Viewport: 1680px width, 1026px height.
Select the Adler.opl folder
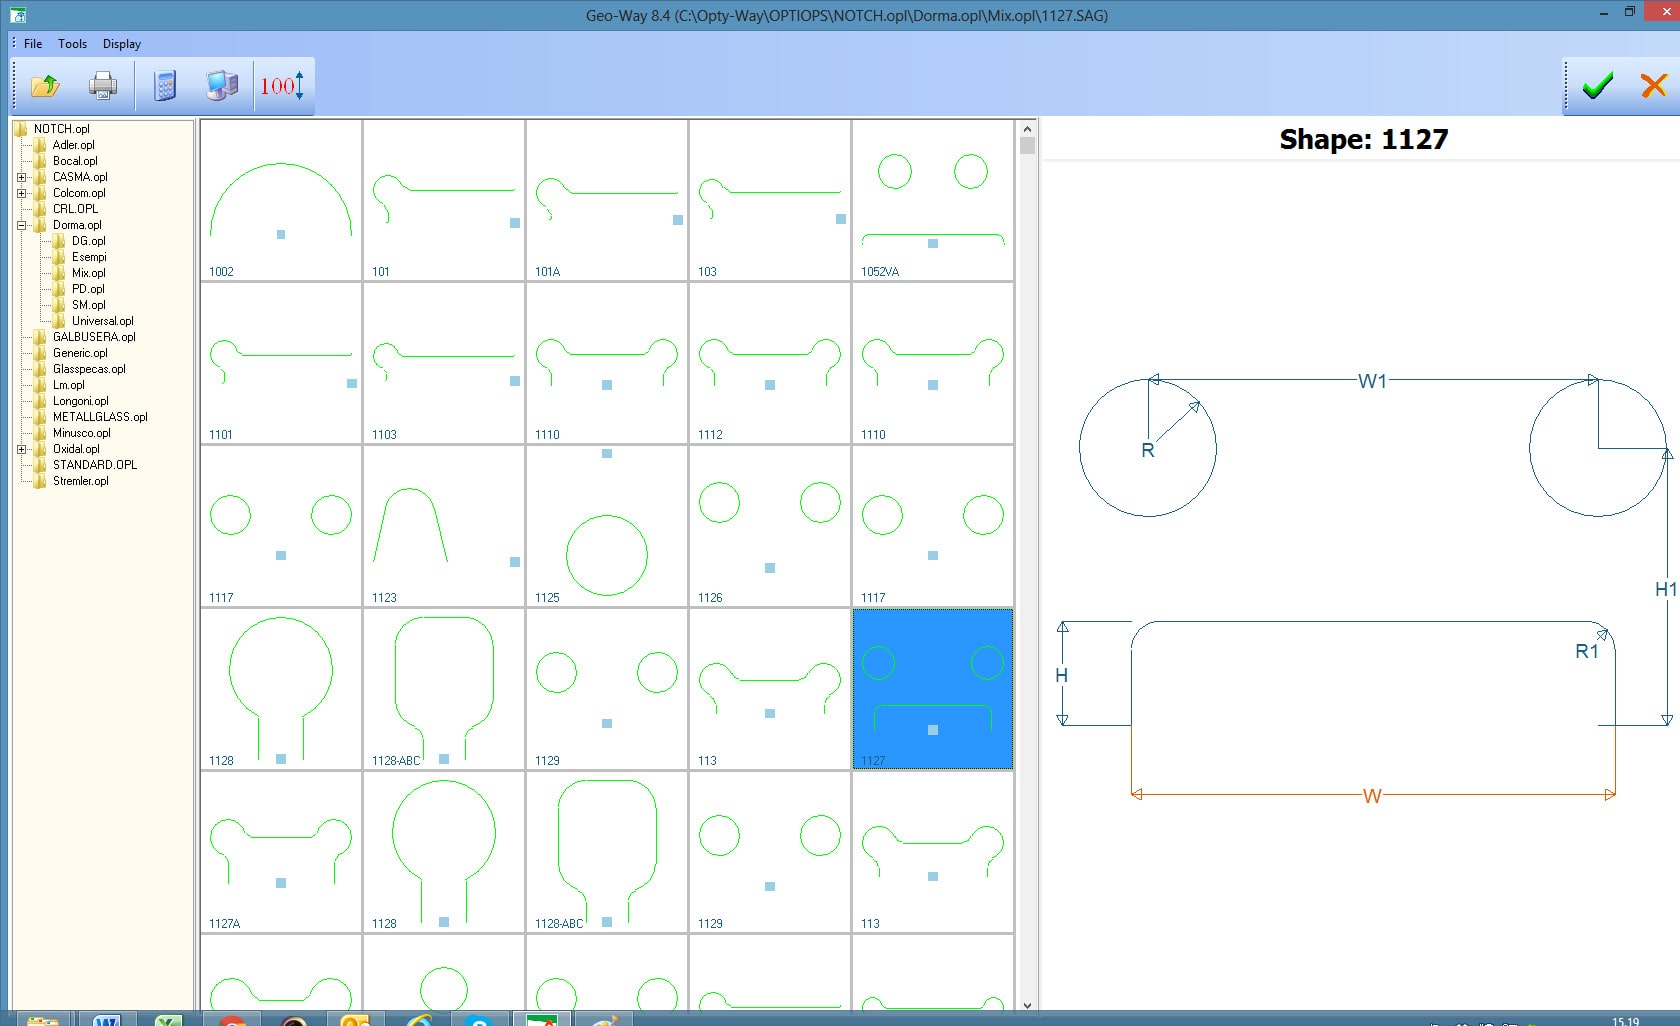73,145
